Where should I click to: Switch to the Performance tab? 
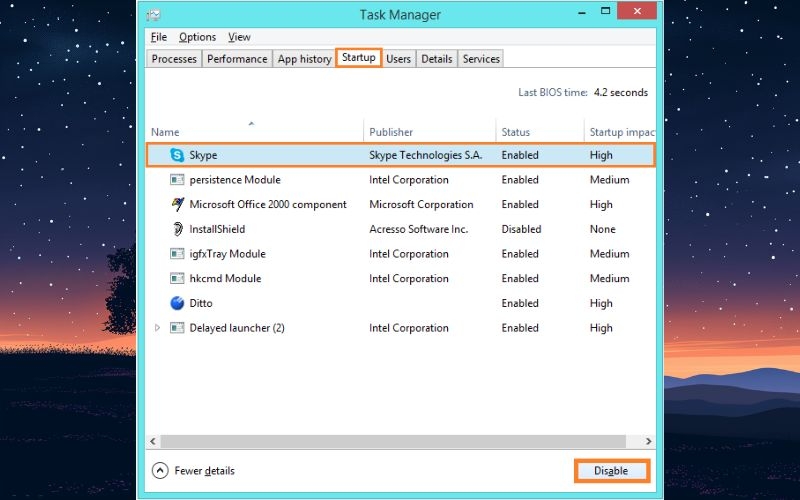[237, 59]
